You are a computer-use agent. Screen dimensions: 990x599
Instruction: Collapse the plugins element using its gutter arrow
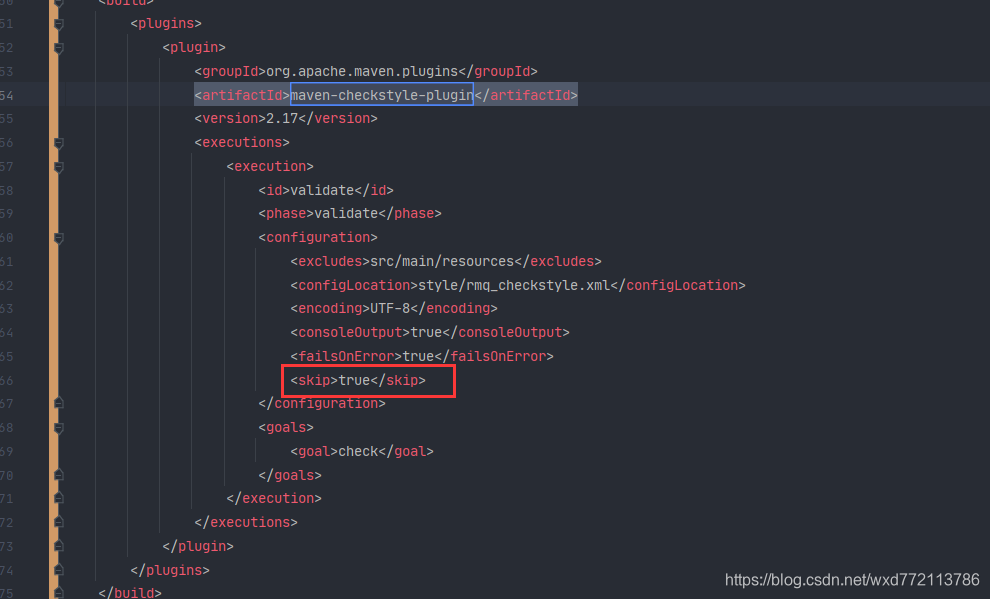pyautogui.click(x=58, y=22)
